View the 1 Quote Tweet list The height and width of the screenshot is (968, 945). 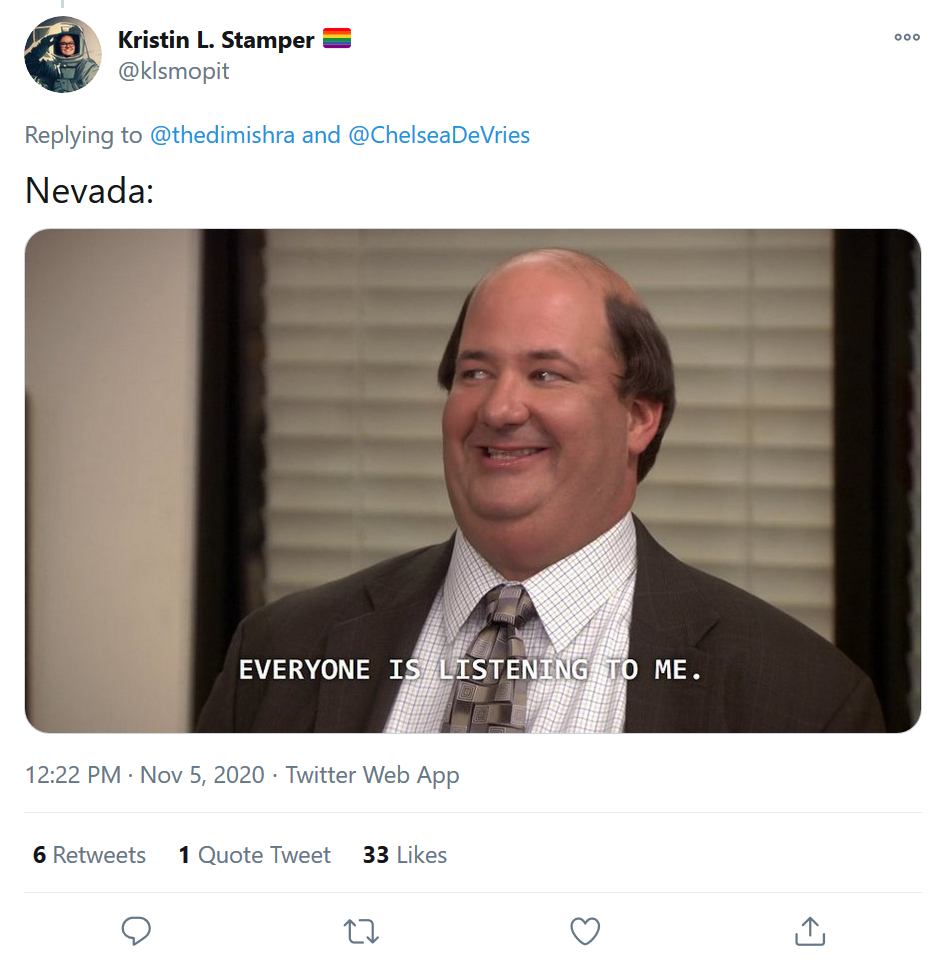click(254, 855)
